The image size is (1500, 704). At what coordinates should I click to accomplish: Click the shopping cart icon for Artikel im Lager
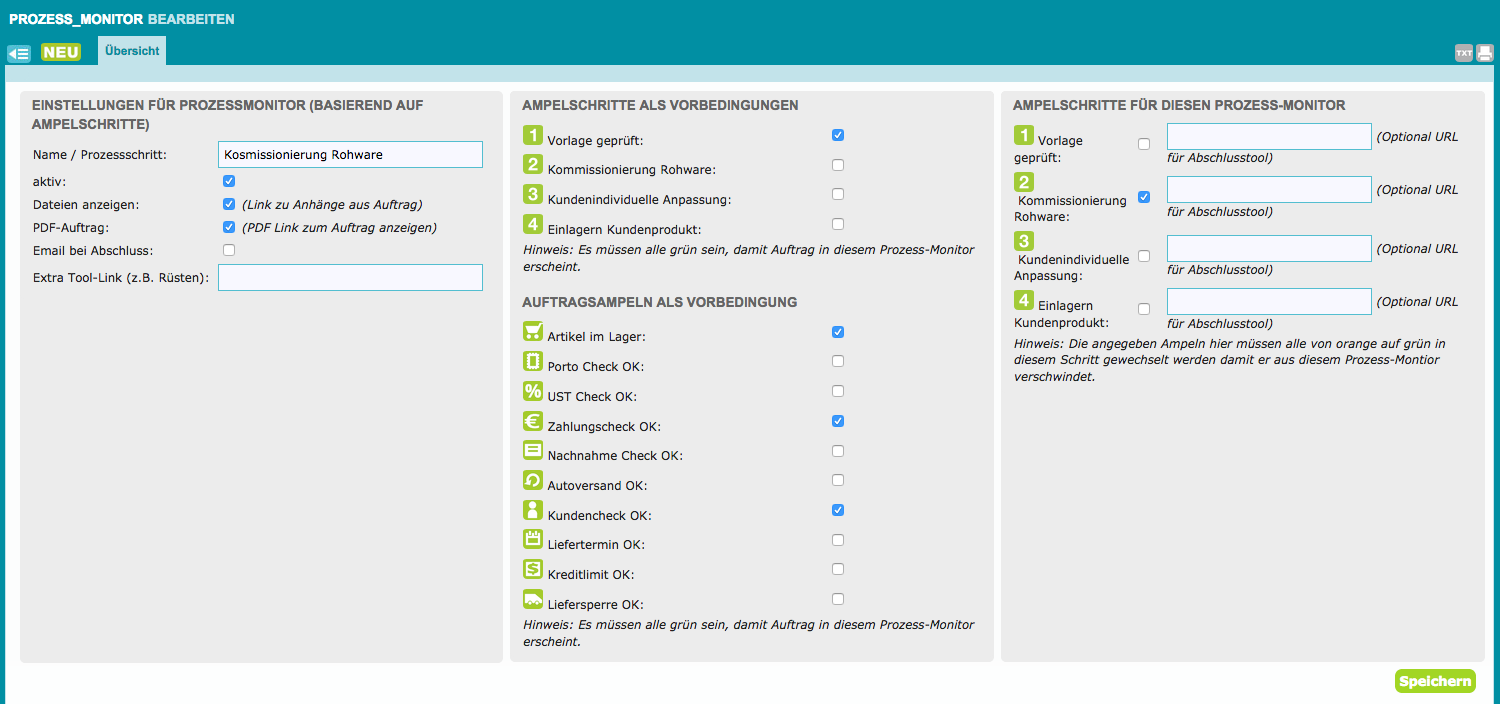(533, 331)
